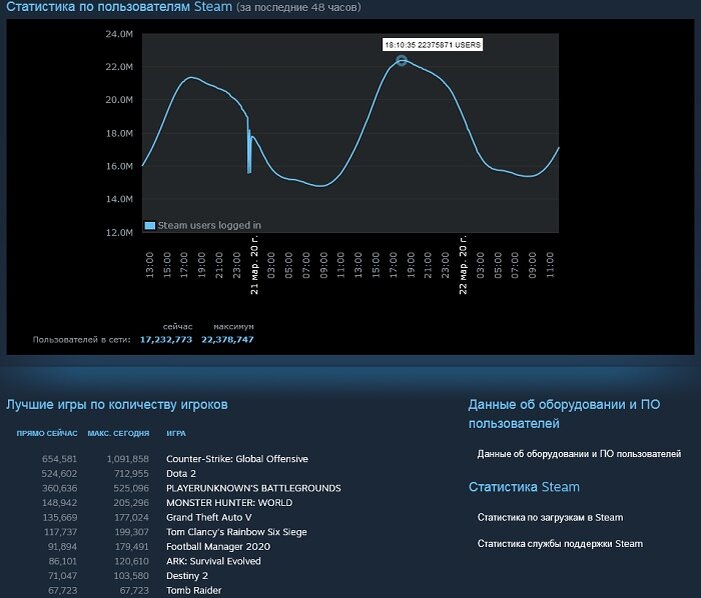Click the 199,307 peak players value
This screenshot has height=598, width=701.
point(131,532)
